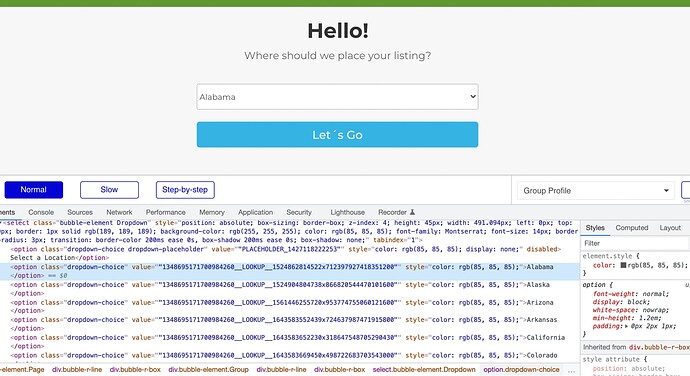
Task: Switch to the Console tab
Action: click(x=41, y=212)
